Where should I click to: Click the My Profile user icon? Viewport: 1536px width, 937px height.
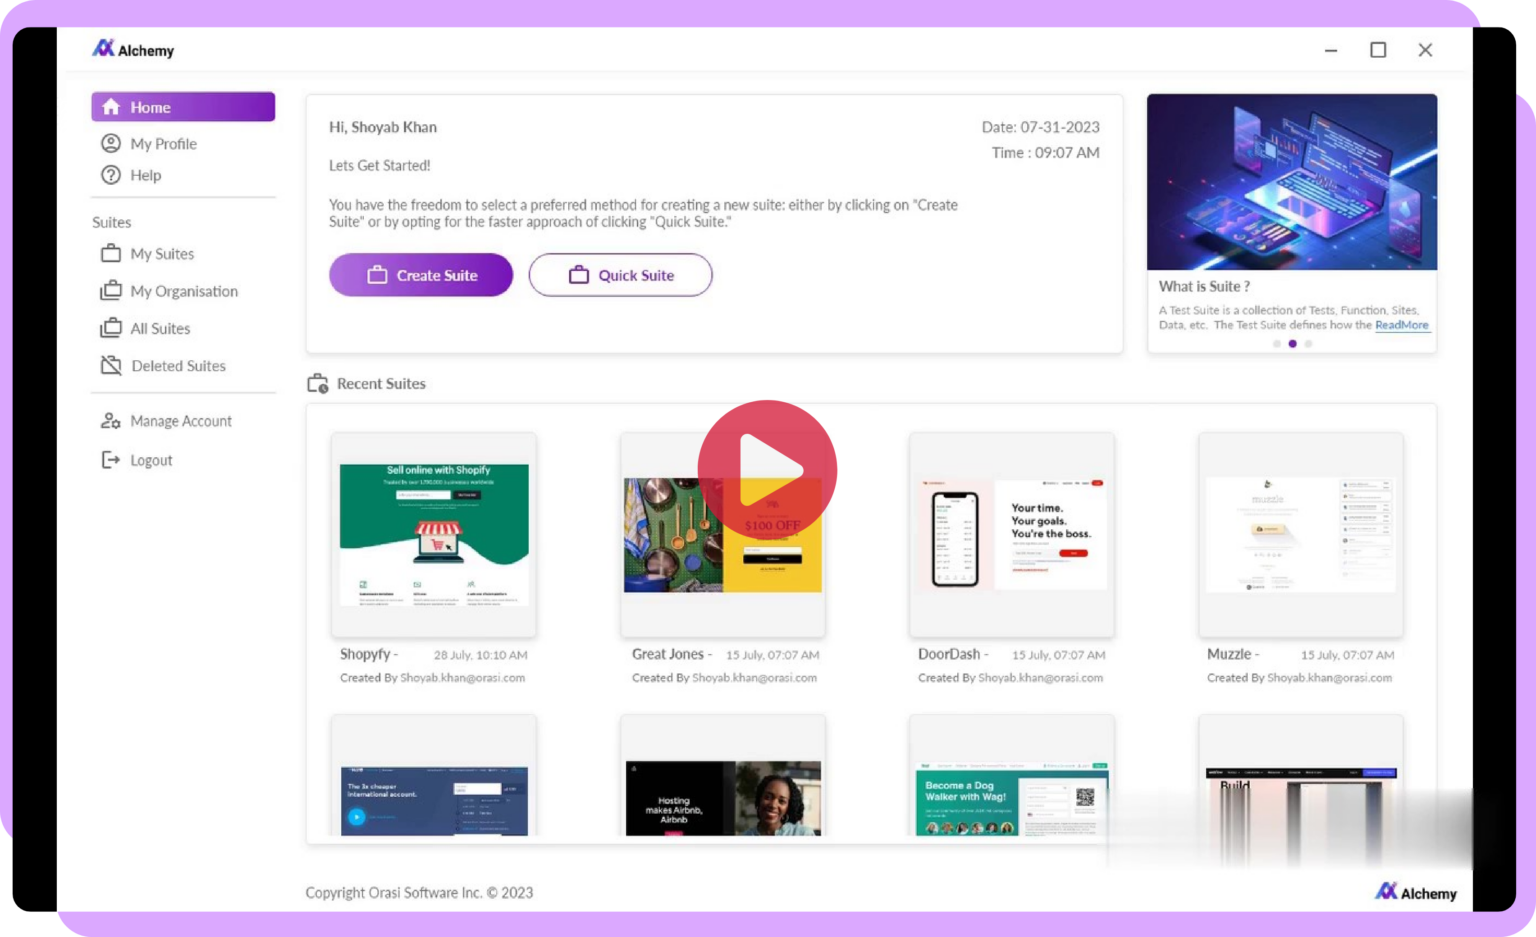pos(111,143)
